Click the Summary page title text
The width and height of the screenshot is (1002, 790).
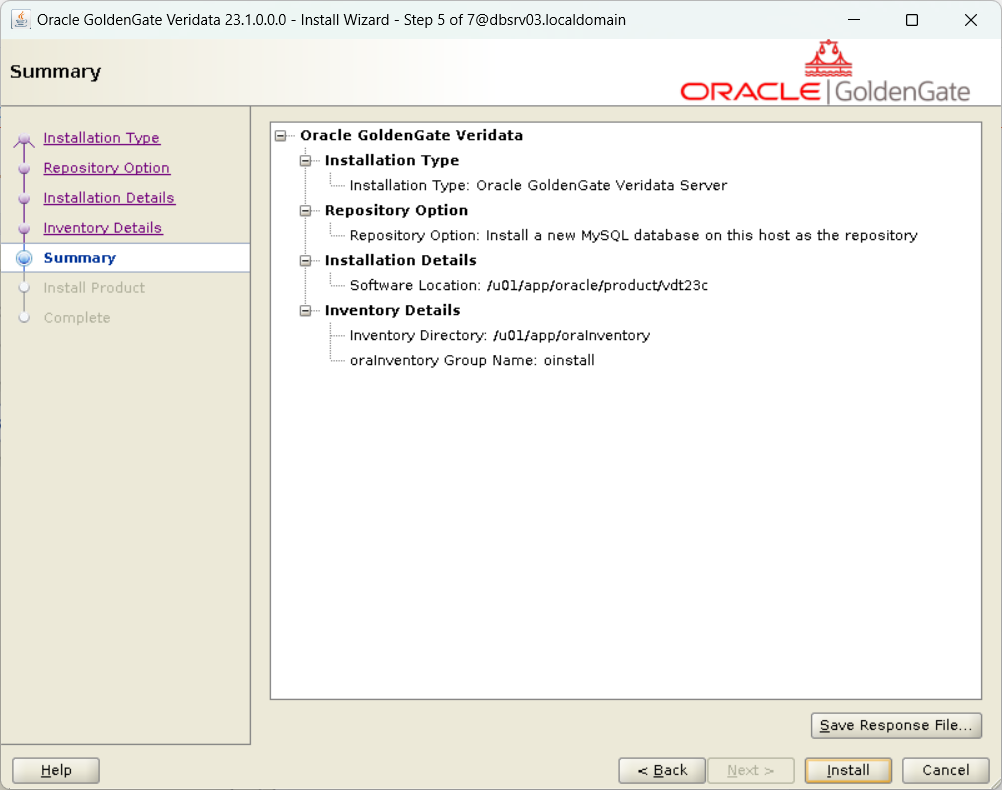pos(56,72)
